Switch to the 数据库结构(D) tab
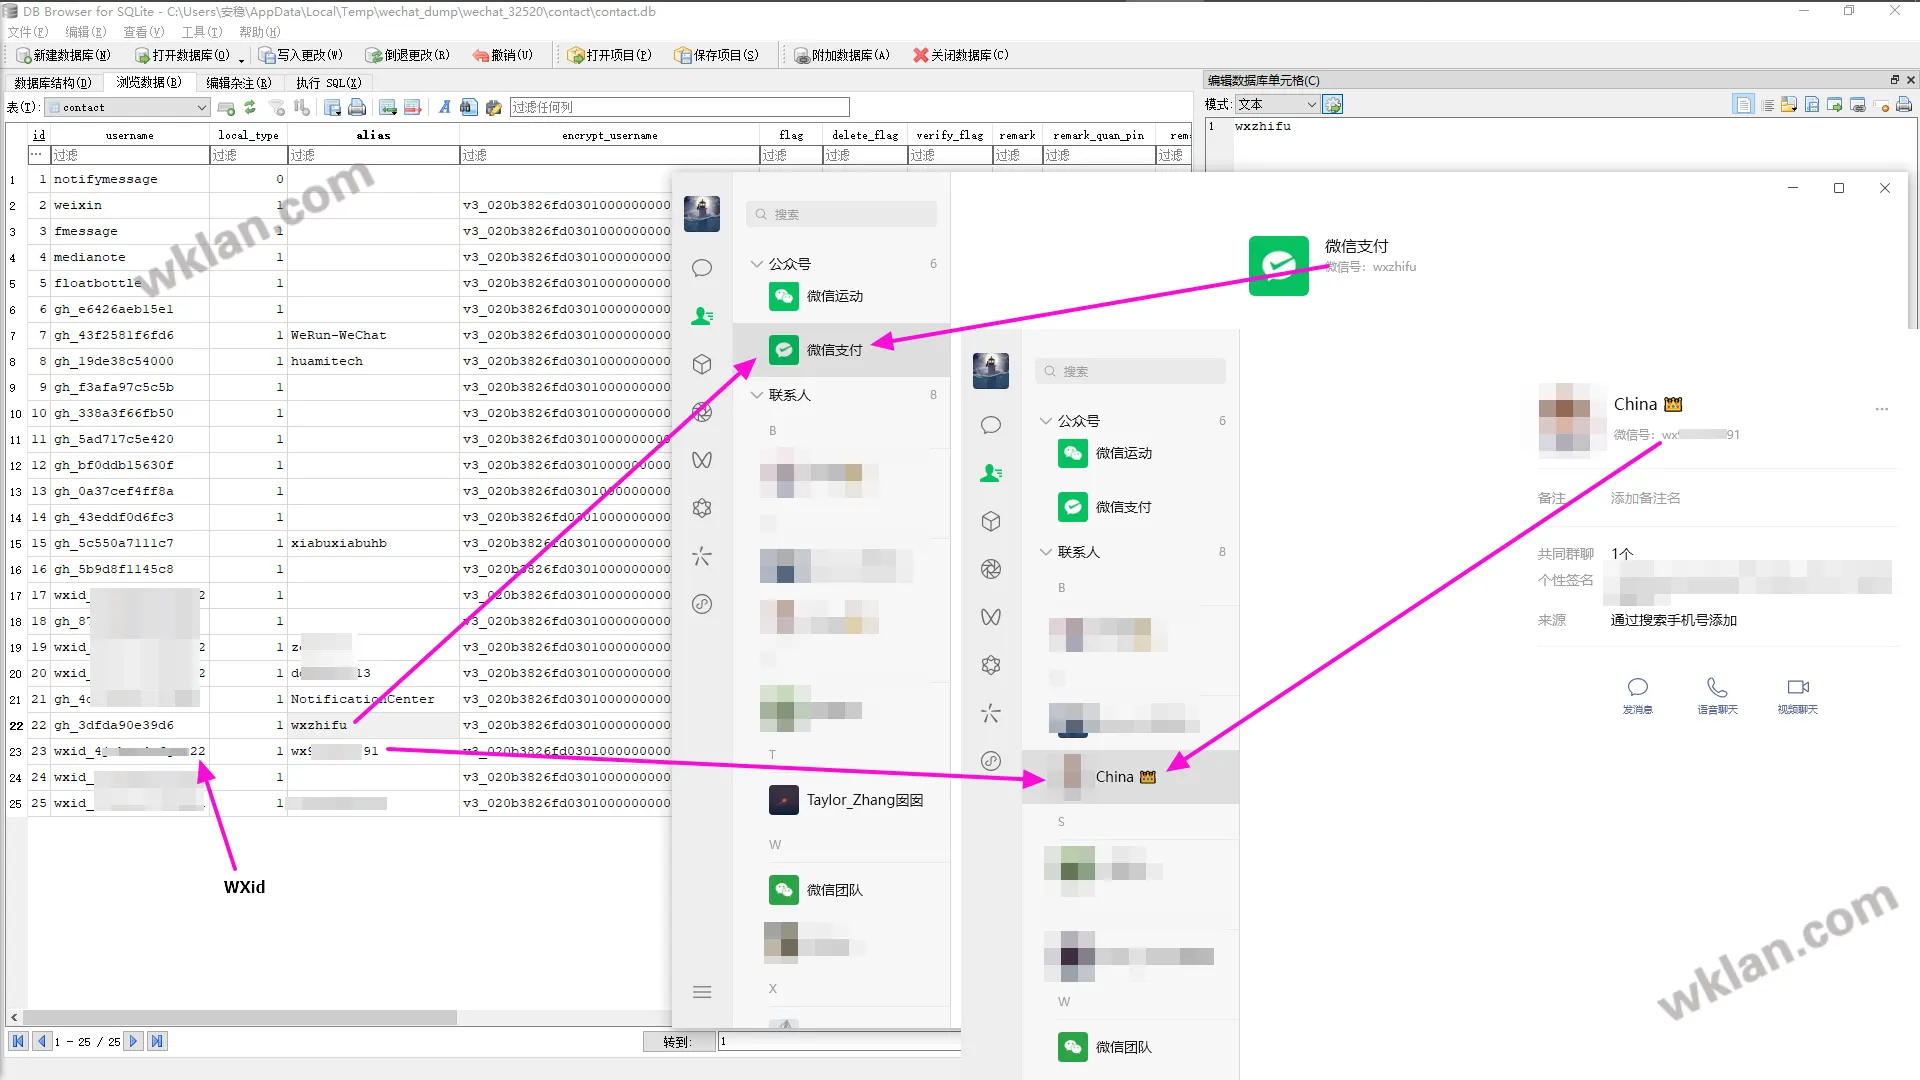 [x=53, y=83]
